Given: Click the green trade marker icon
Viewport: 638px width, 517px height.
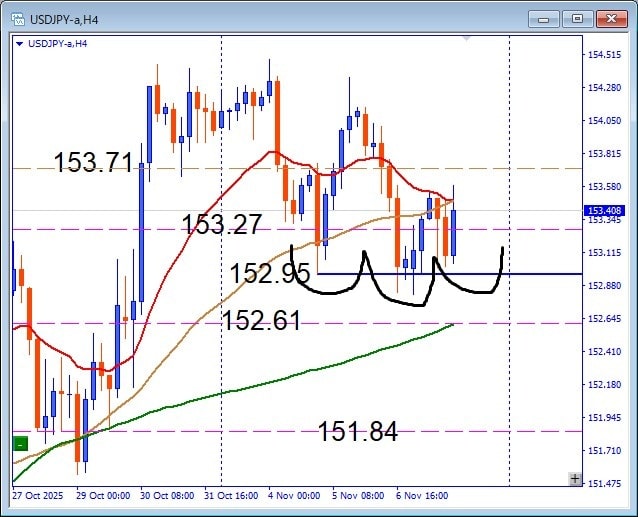Looking at the screenshot, I should point(20,444).
